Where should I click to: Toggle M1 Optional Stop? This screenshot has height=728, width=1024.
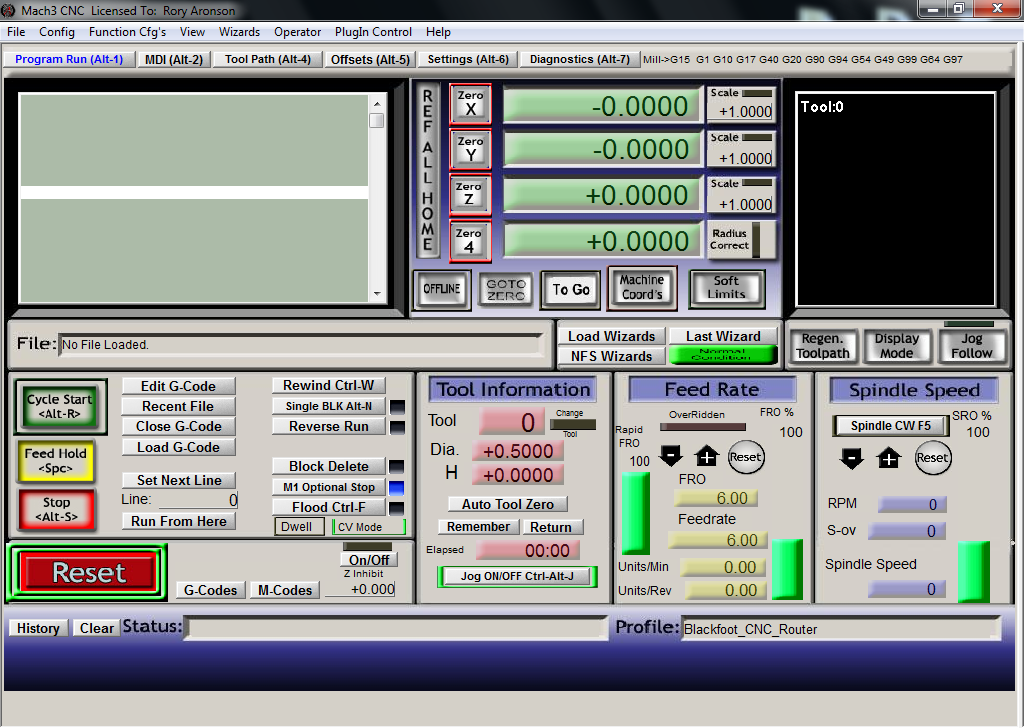[328, 487]
